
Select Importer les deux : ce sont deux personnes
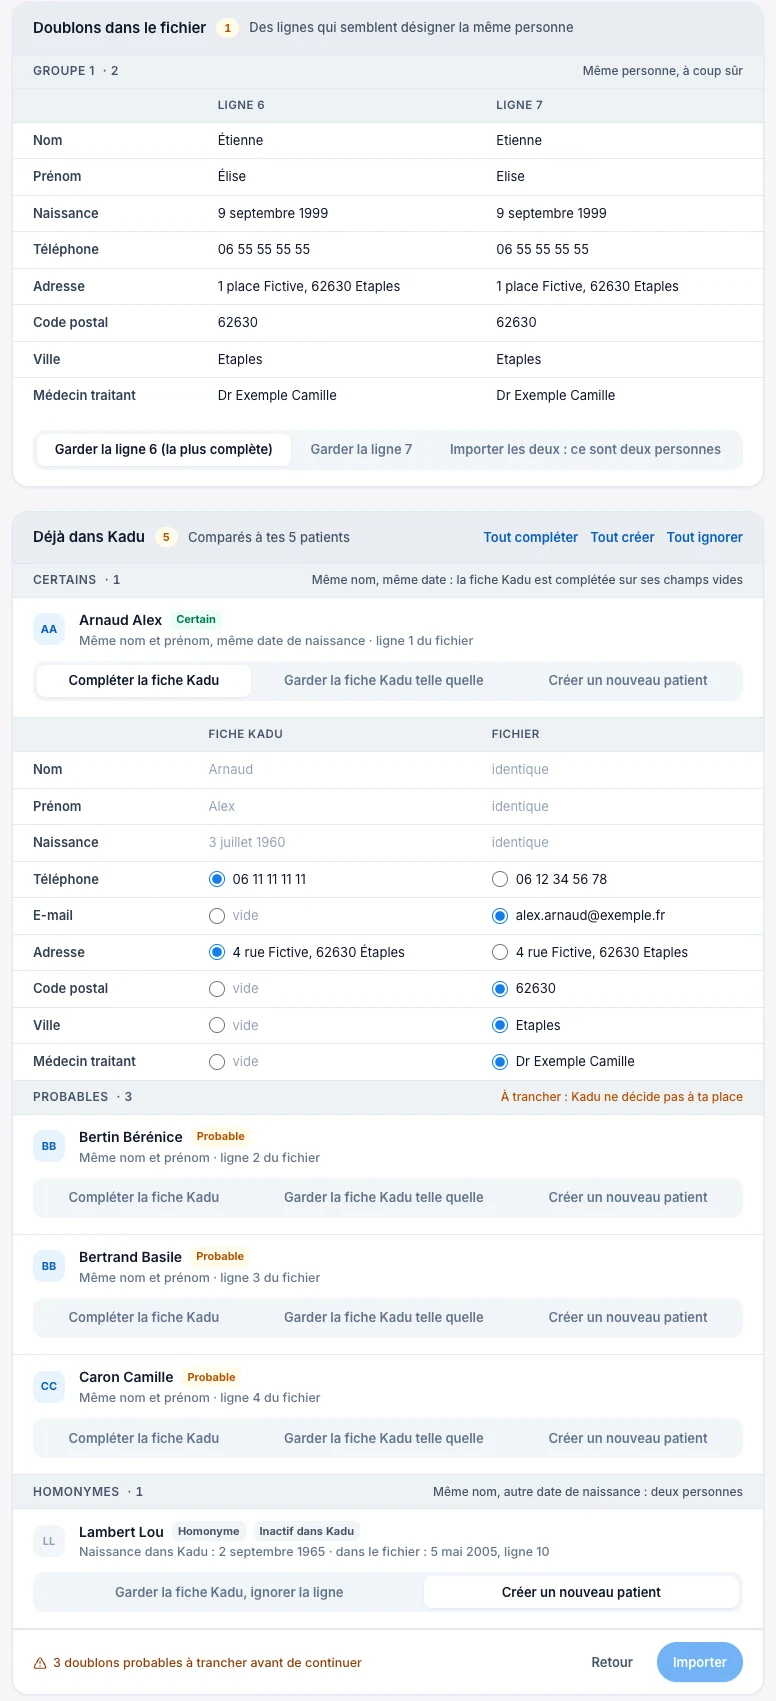[x=585, y=449]
